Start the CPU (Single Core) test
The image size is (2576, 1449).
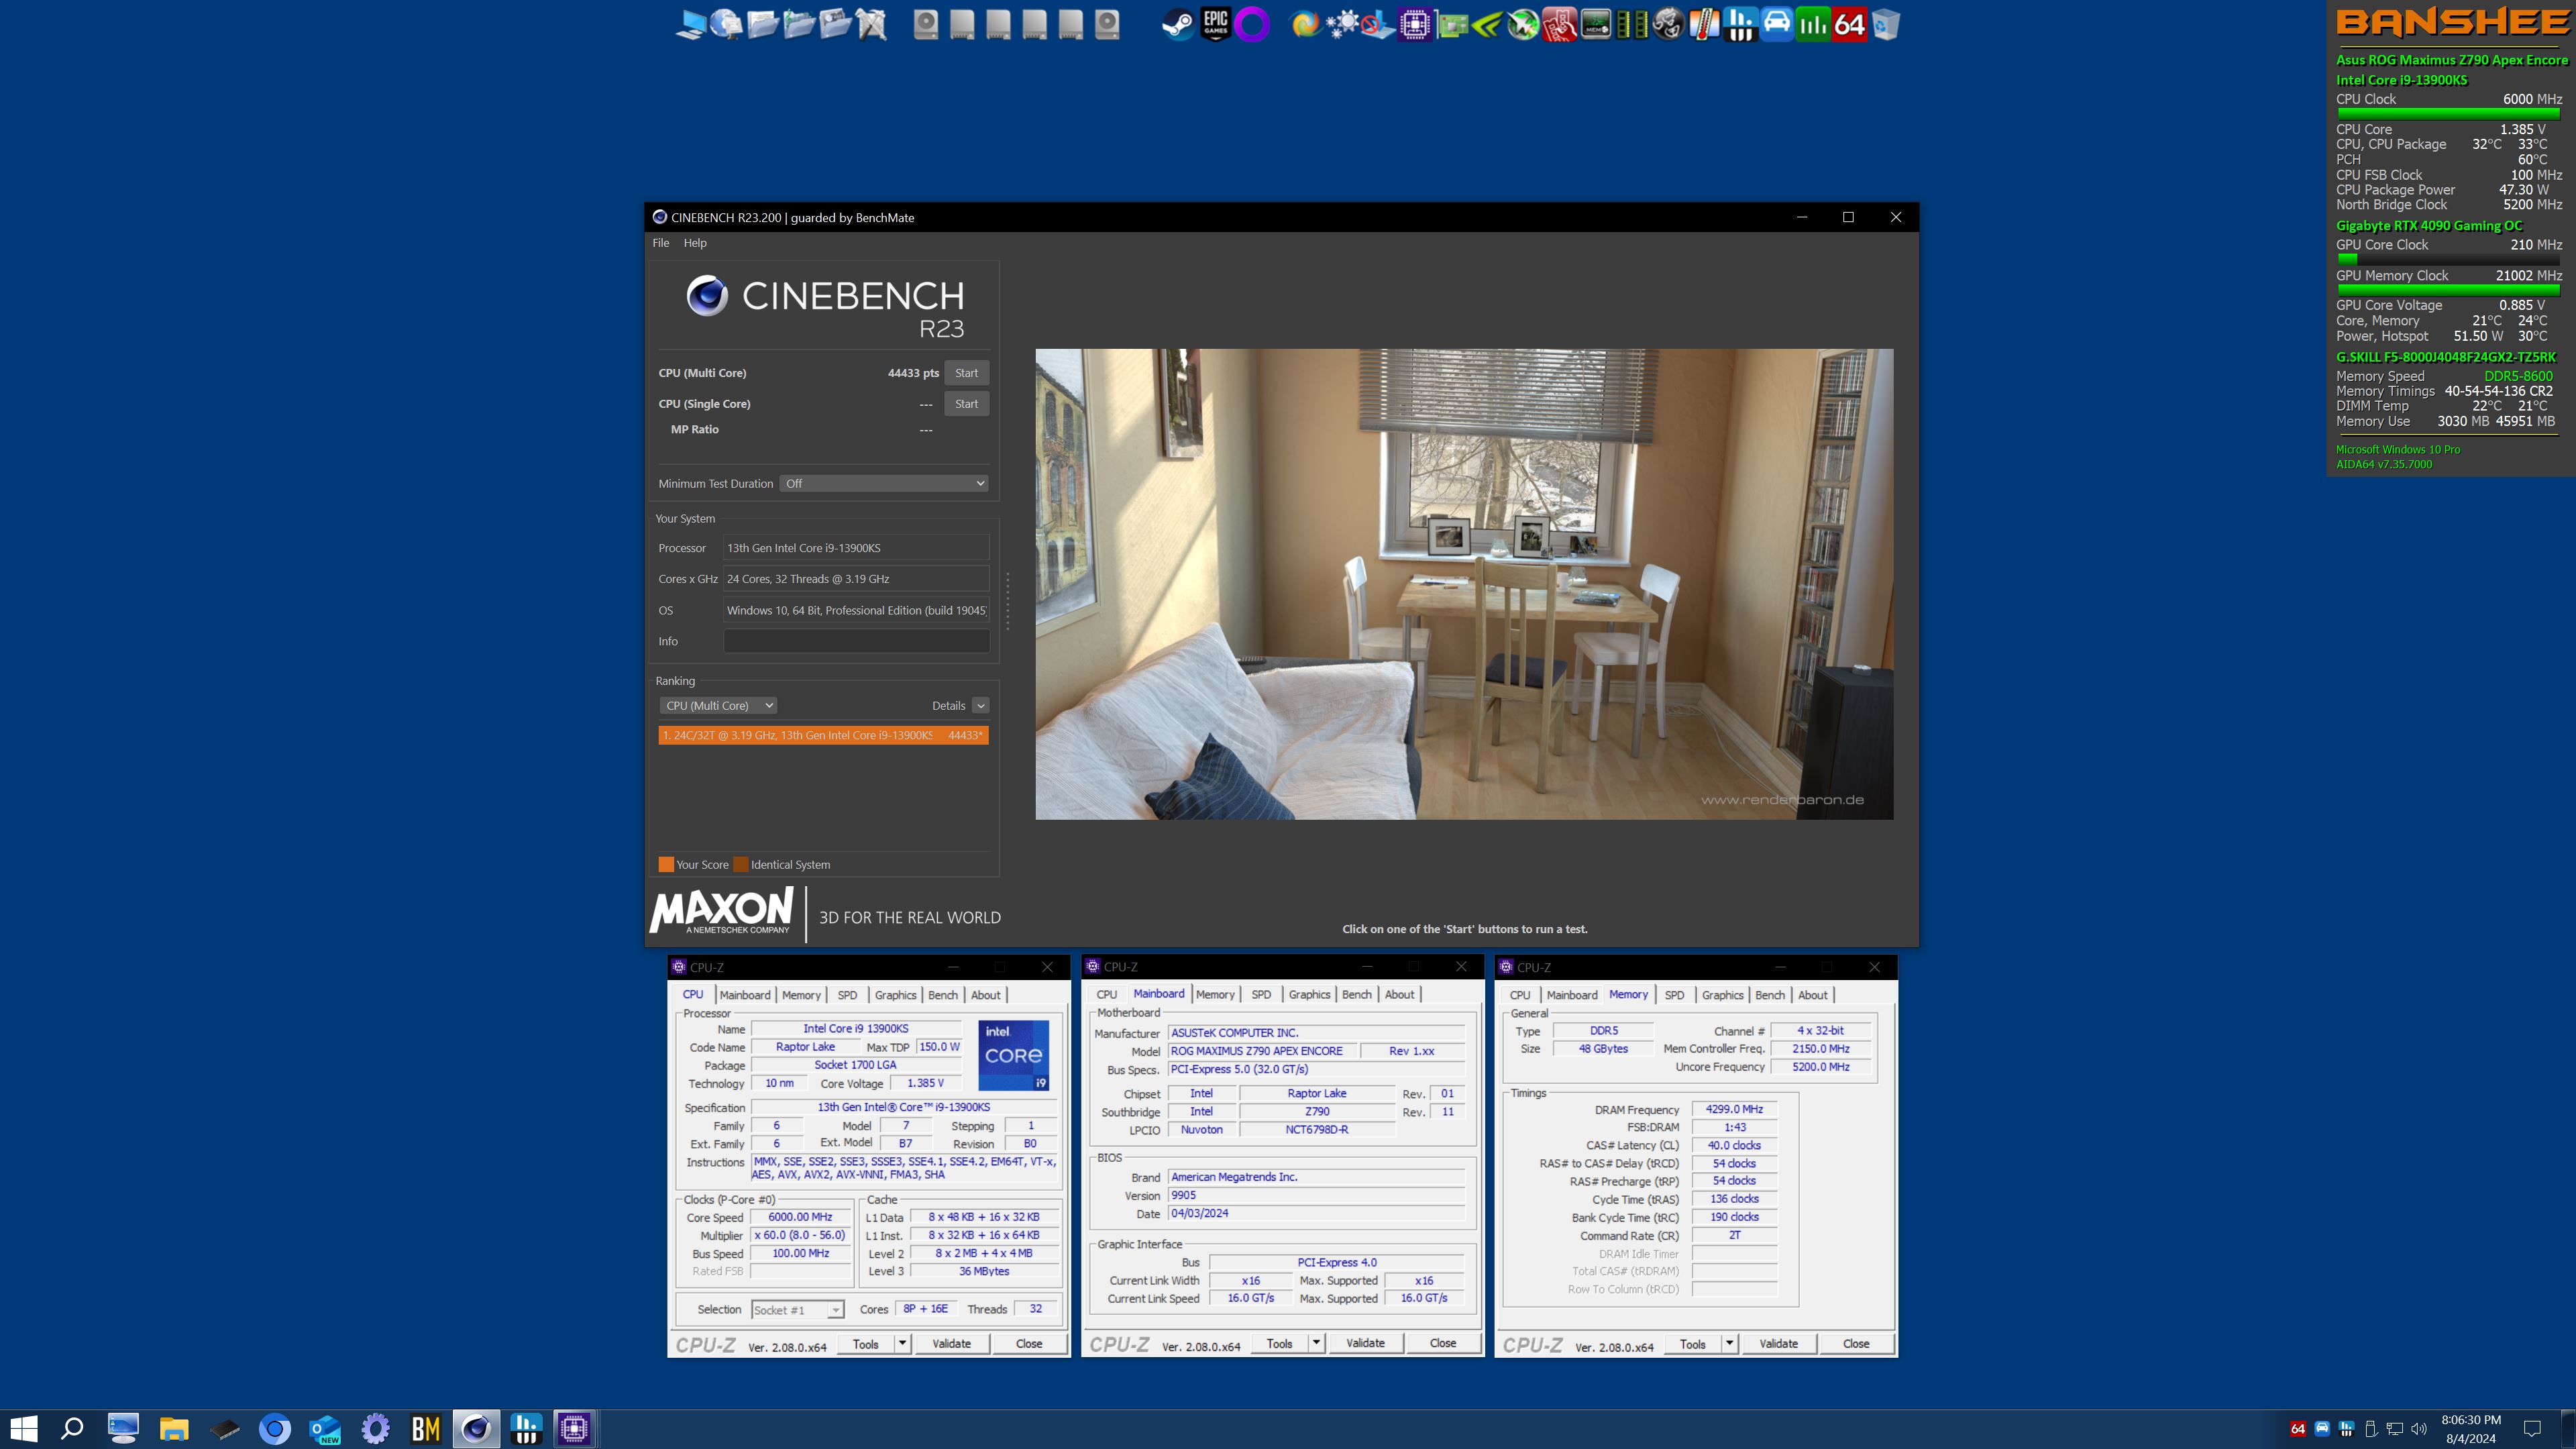click(966, 404)
